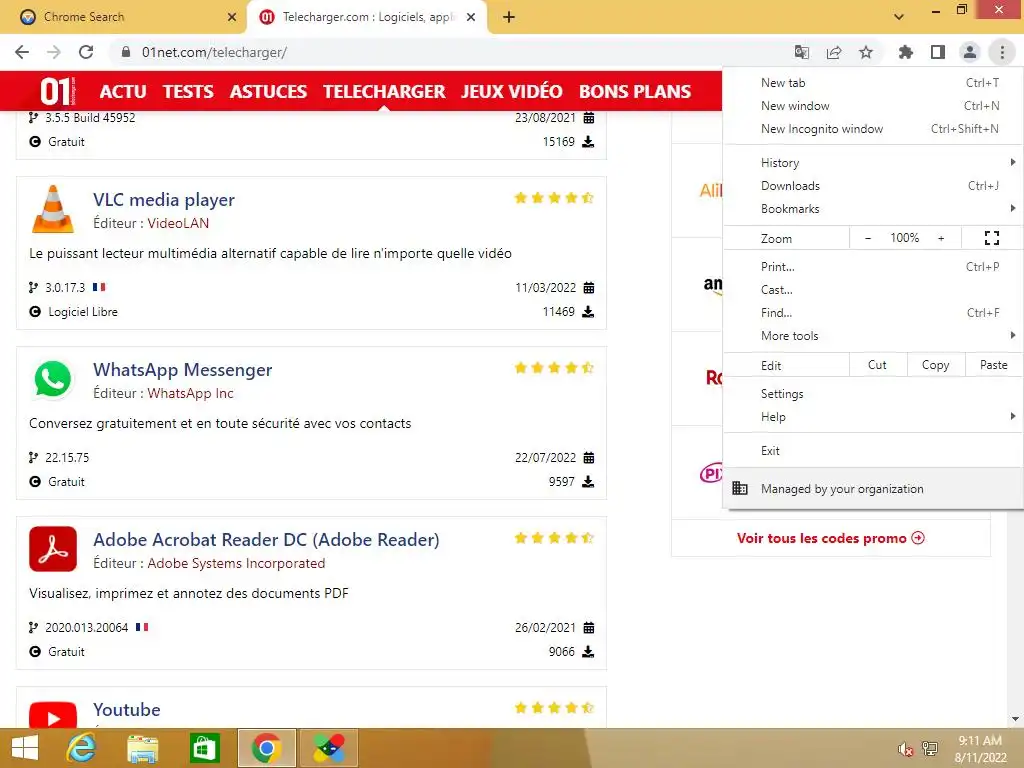
Task: Click the VLC media player cone icon
Action: click(53, 209)
